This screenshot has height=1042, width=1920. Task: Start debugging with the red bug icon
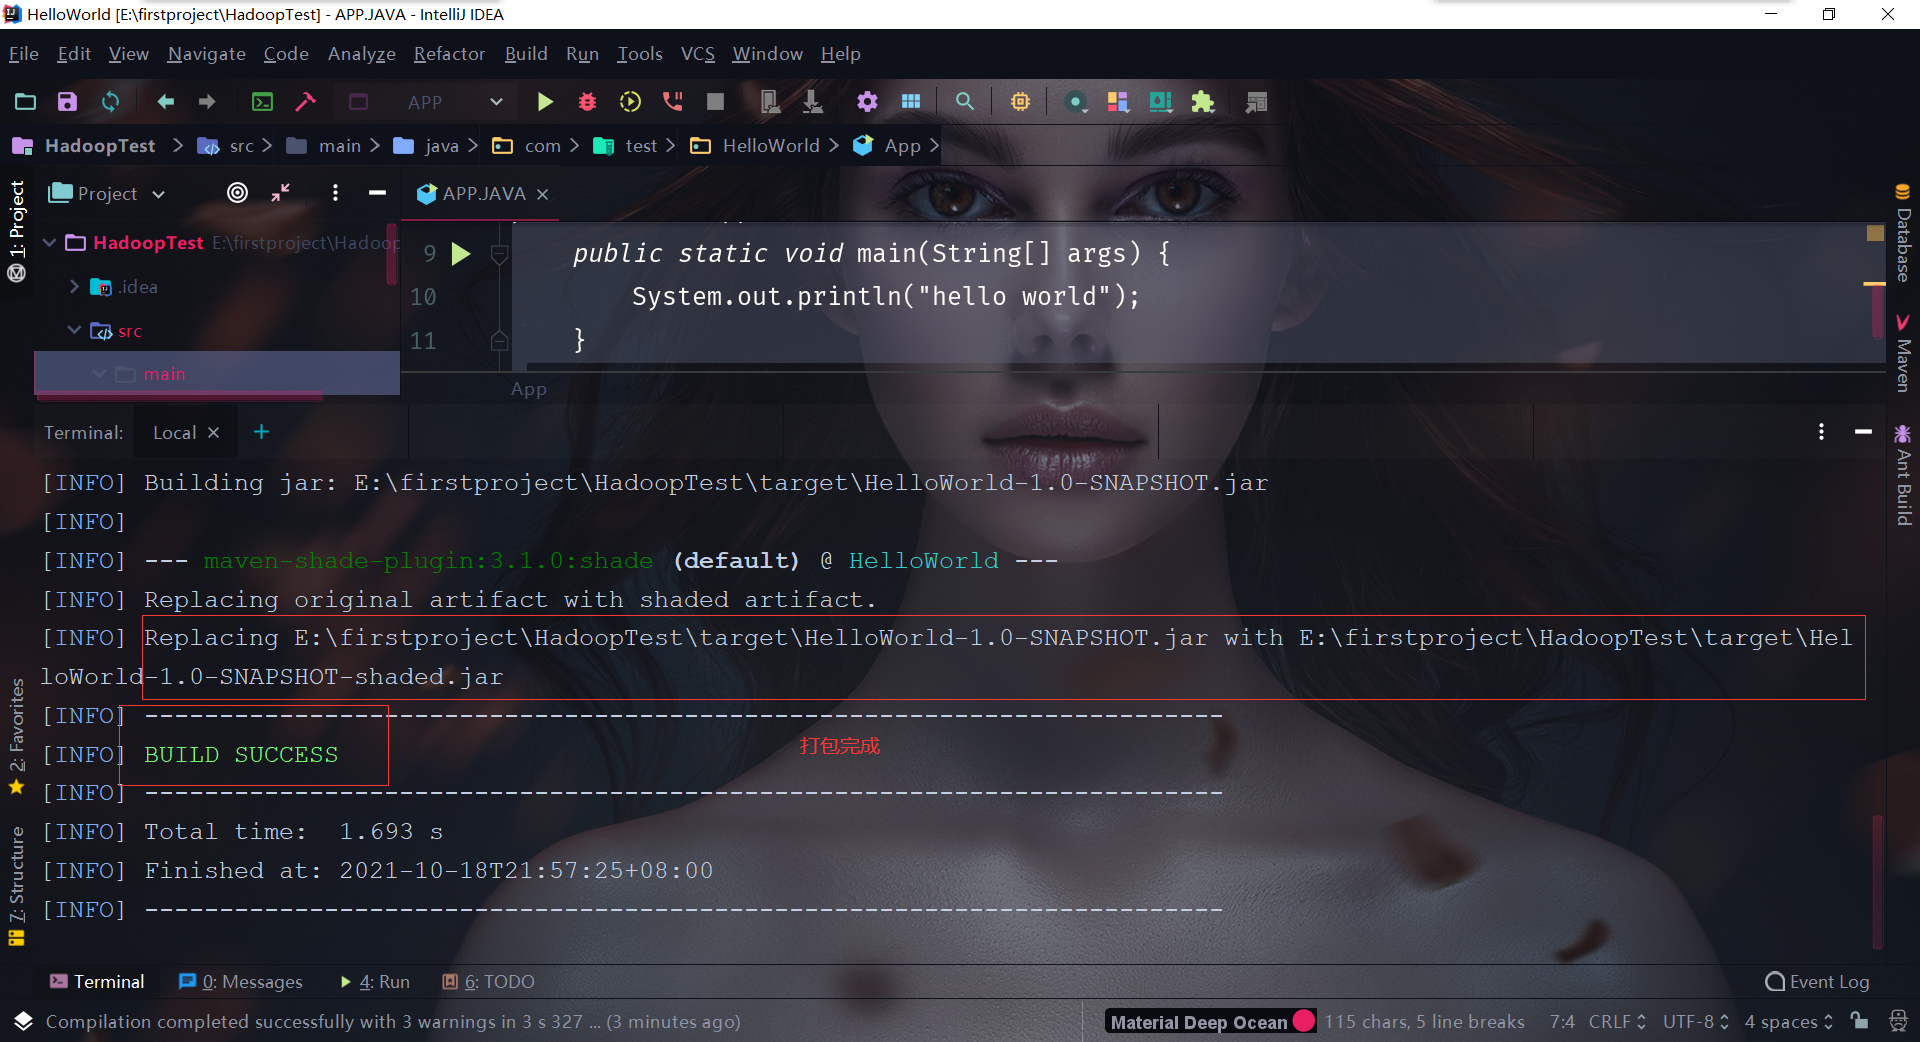(587, 102)
